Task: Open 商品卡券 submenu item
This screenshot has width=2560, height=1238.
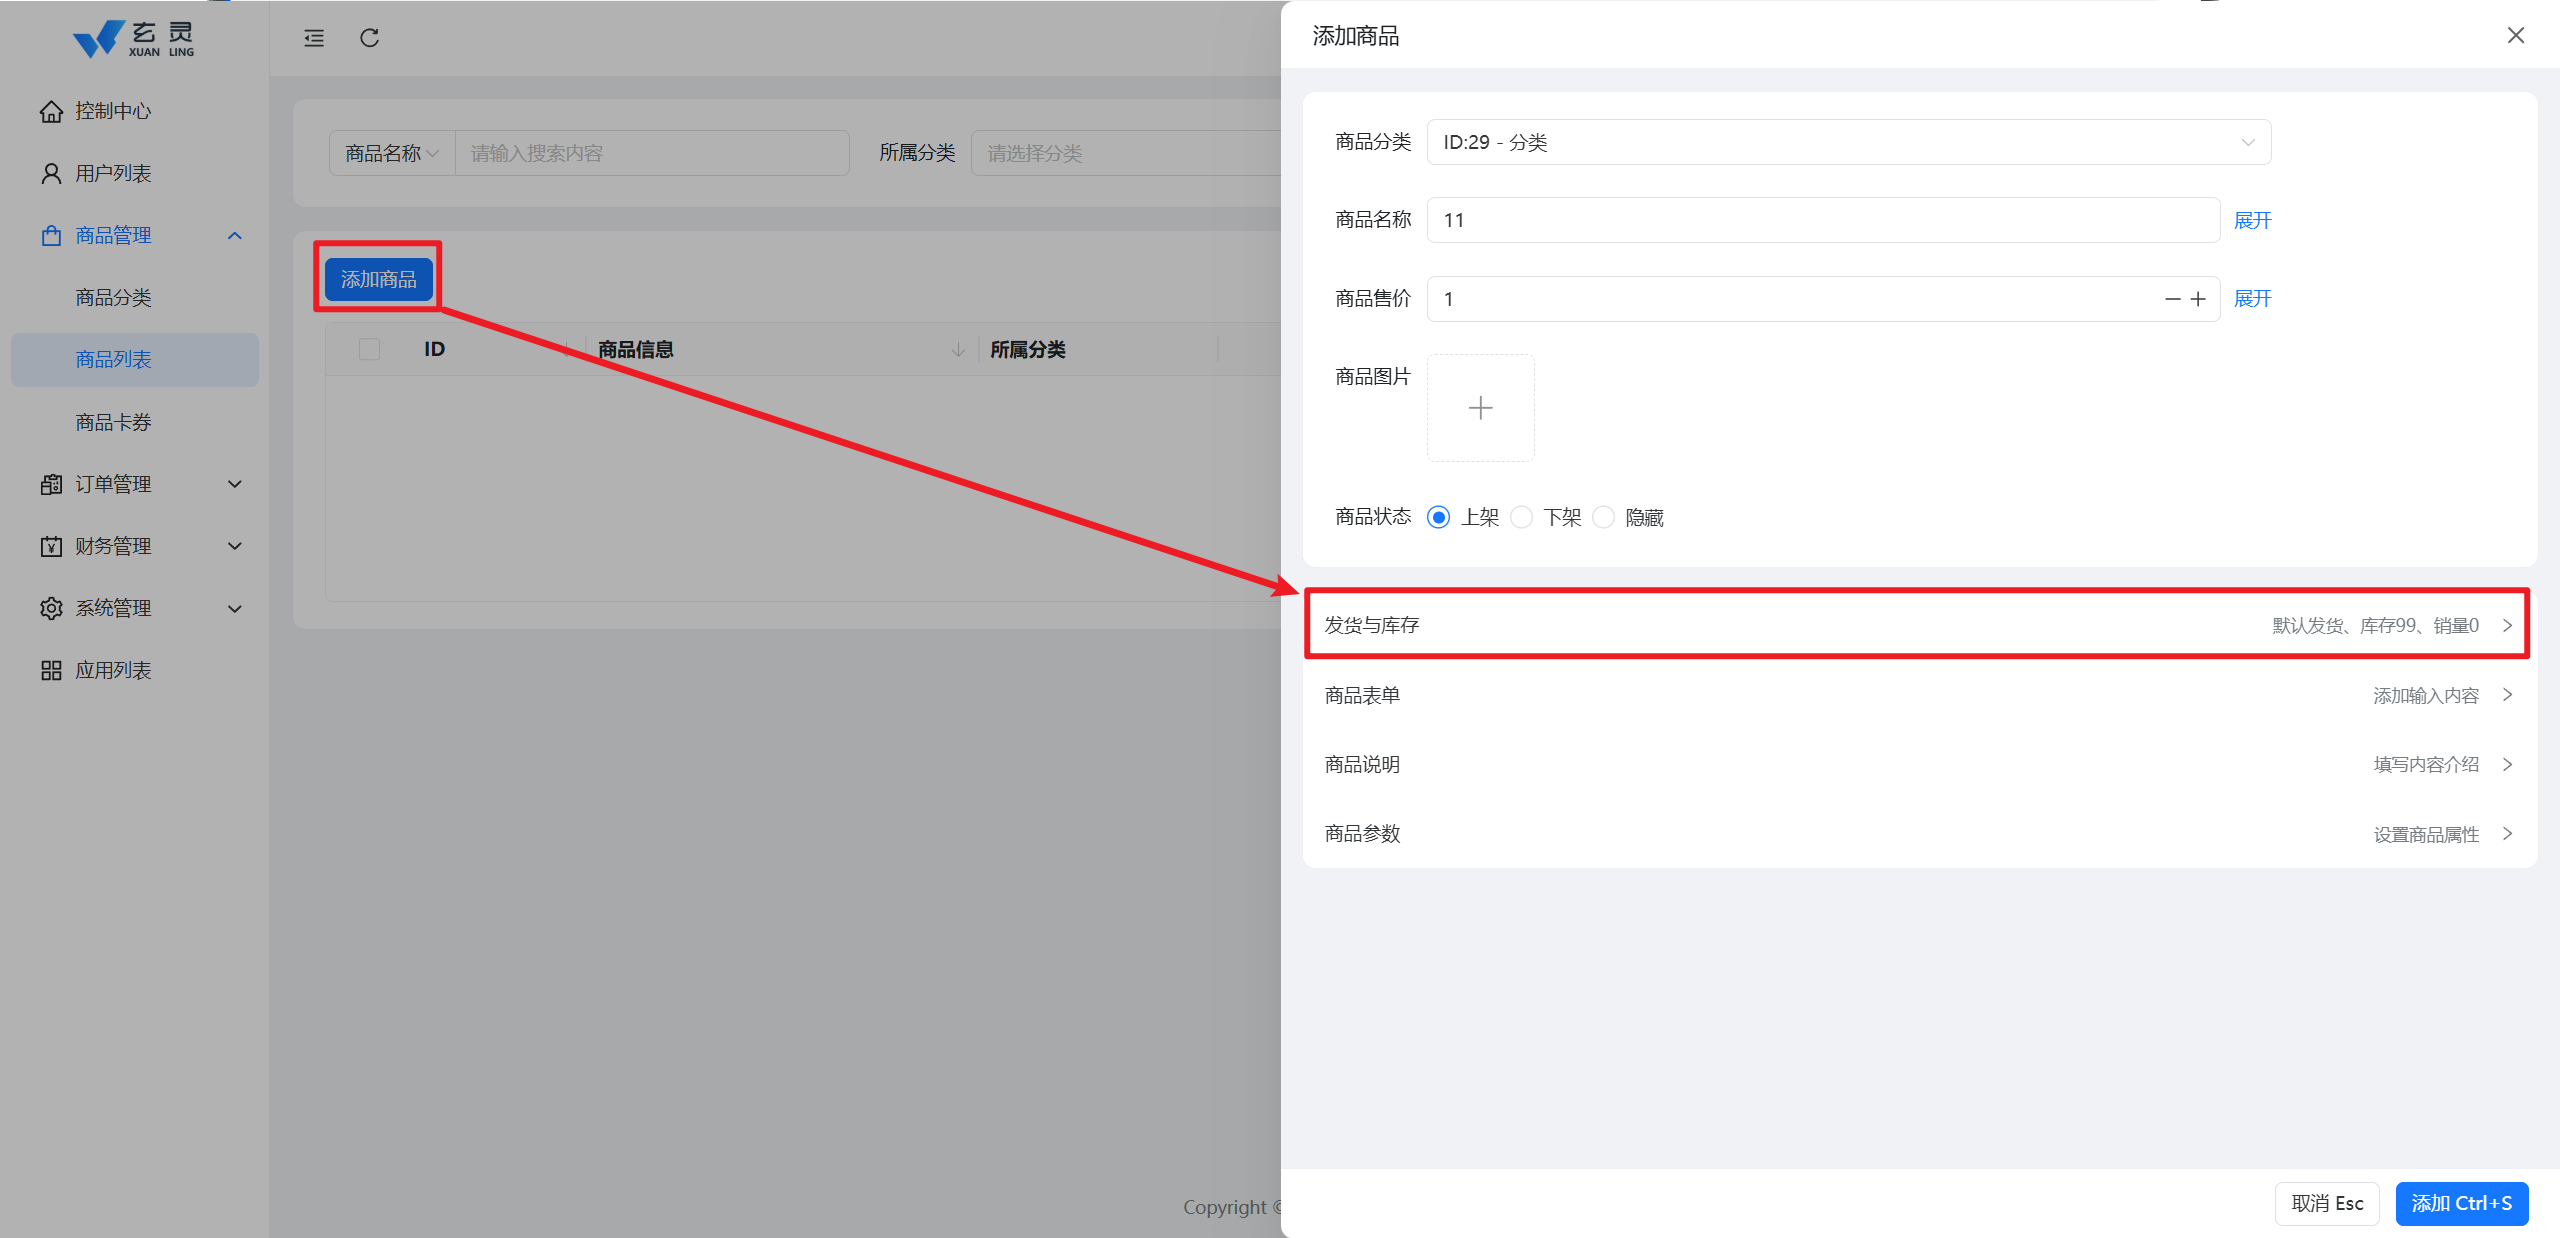Action: point(113,422)
